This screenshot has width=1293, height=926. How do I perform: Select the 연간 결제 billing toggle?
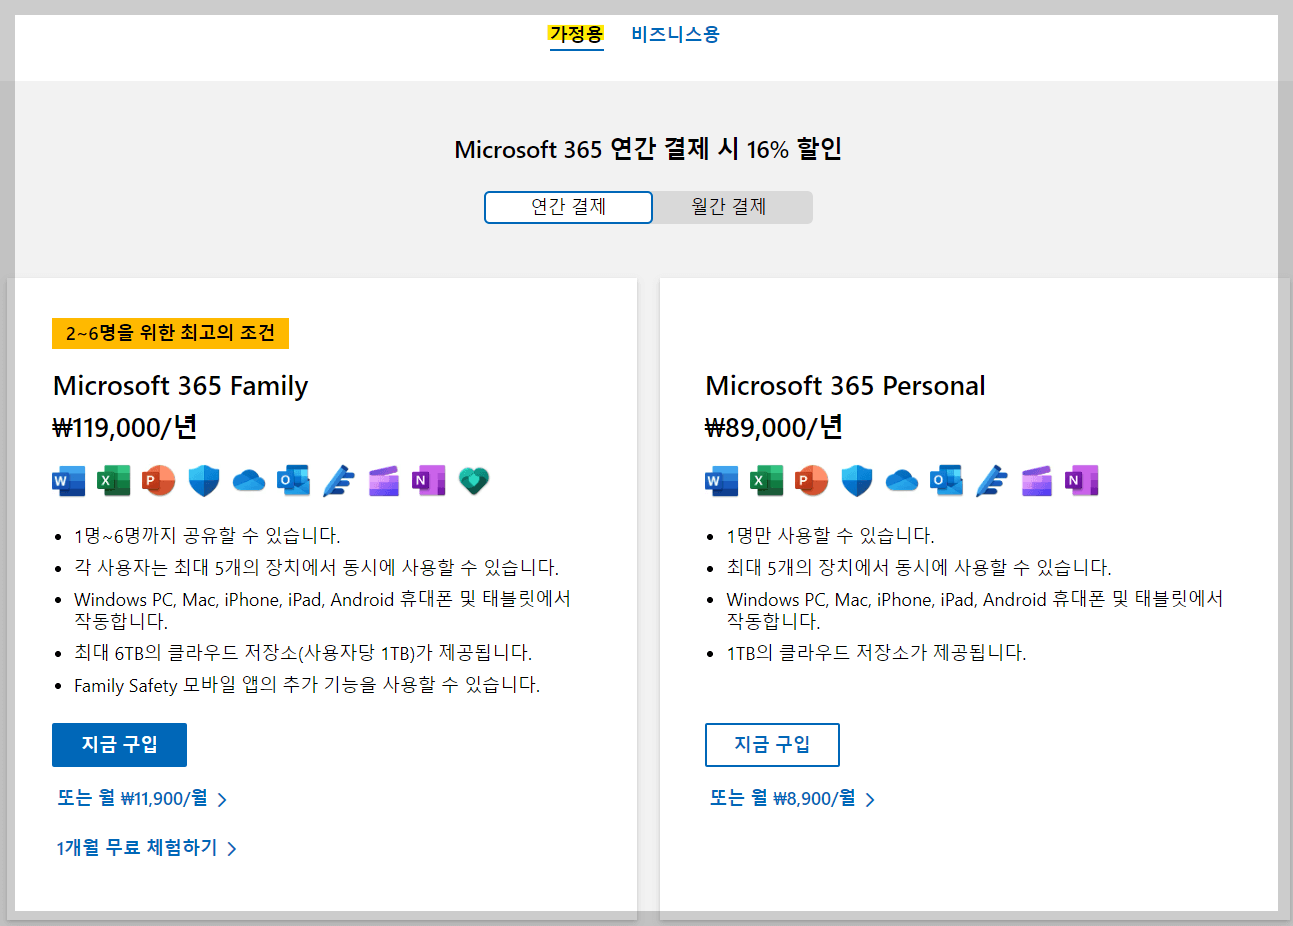568,207
